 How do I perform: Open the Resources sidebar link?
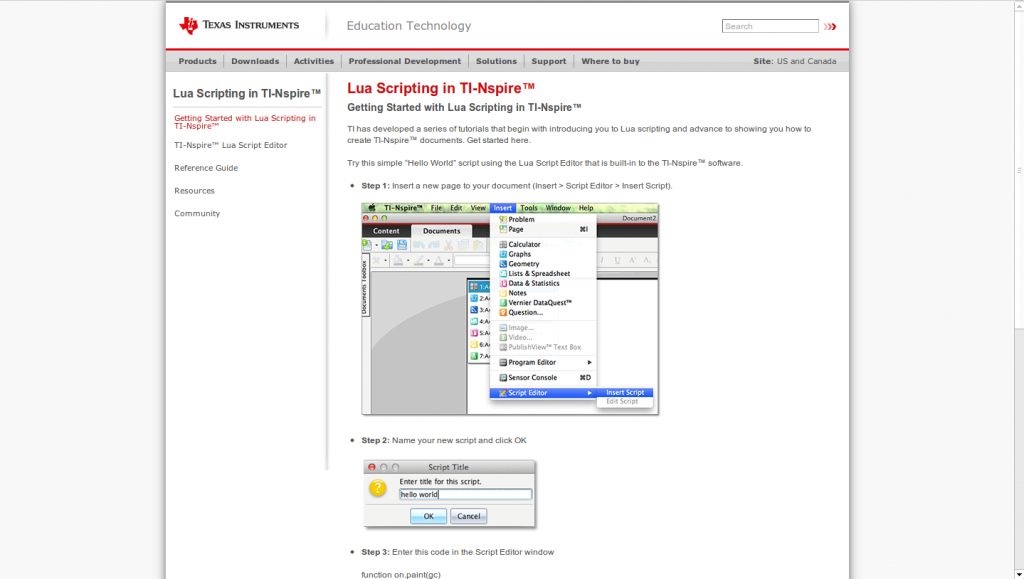click(194, 191)
